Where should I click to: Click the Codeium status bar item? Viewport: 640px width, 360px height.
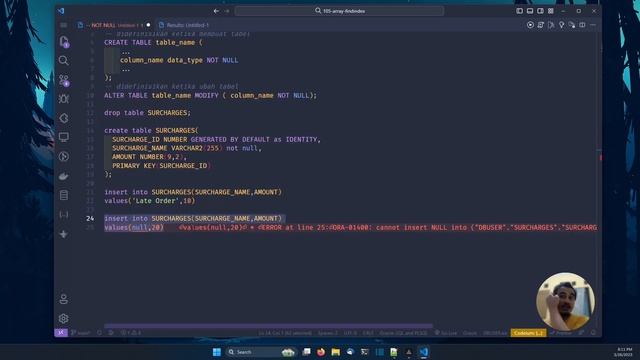pyautogui.click(x=528, y=333)
